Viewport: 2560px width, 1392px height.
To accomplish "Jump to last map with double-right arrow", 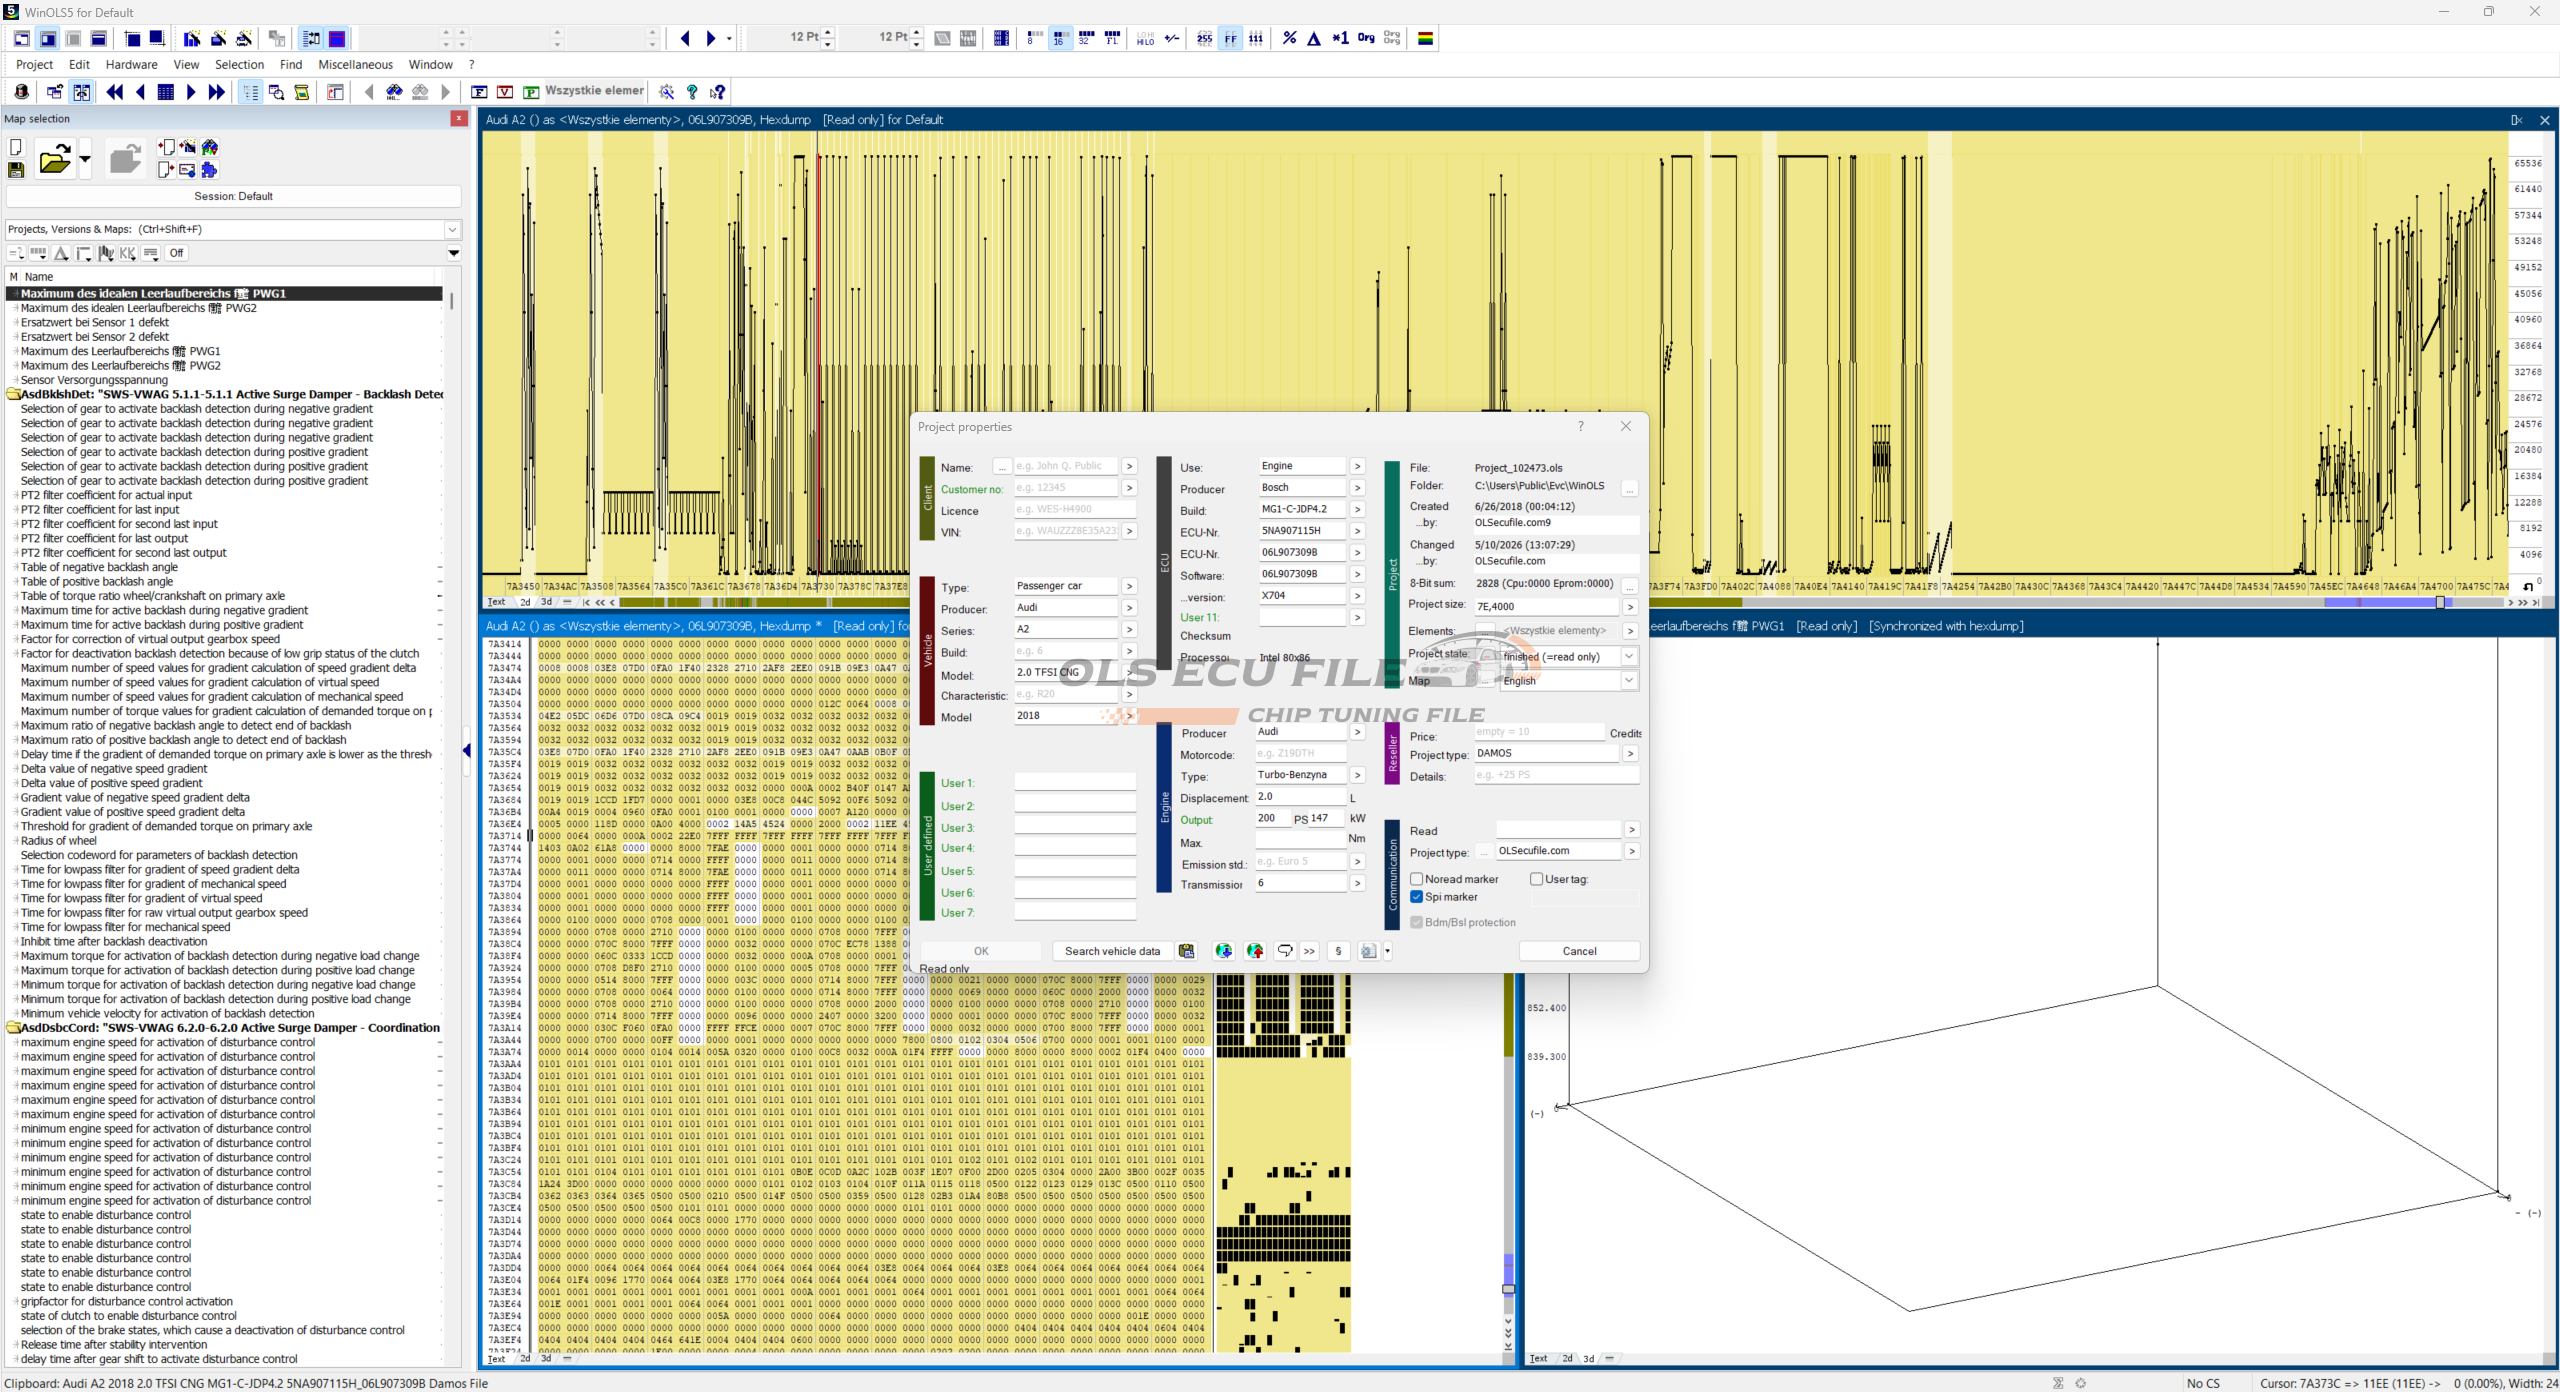I will point(216,92).
